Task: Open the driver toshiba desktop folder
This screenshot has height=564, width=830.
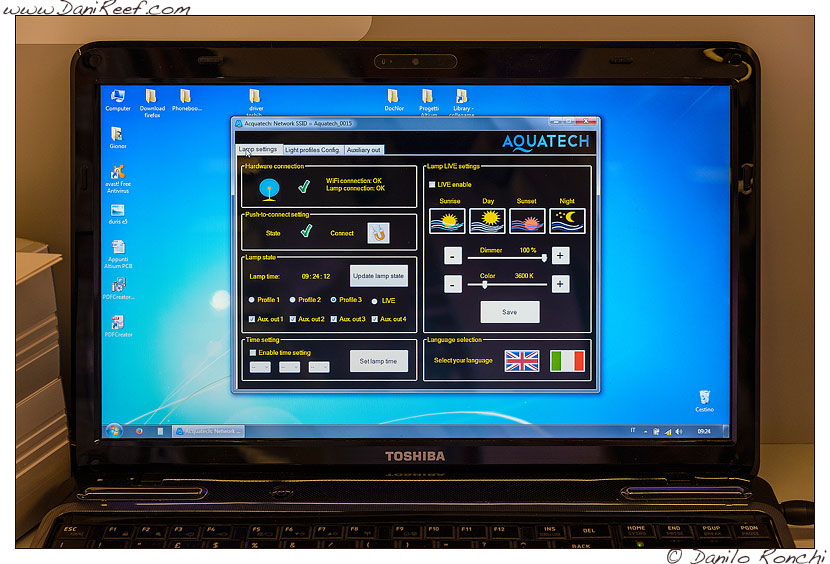Action: tap(256, 103)
